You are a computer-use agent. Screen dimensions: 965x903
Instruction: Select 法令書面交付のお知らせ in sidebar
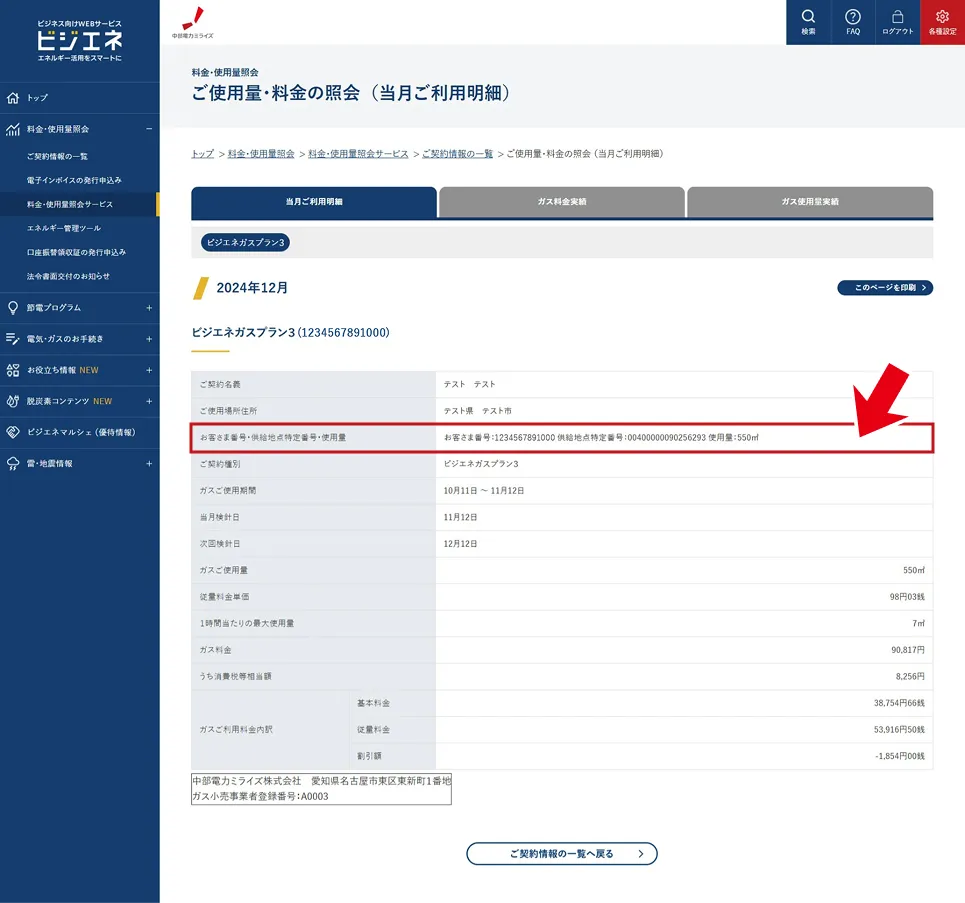coord(68,276)
